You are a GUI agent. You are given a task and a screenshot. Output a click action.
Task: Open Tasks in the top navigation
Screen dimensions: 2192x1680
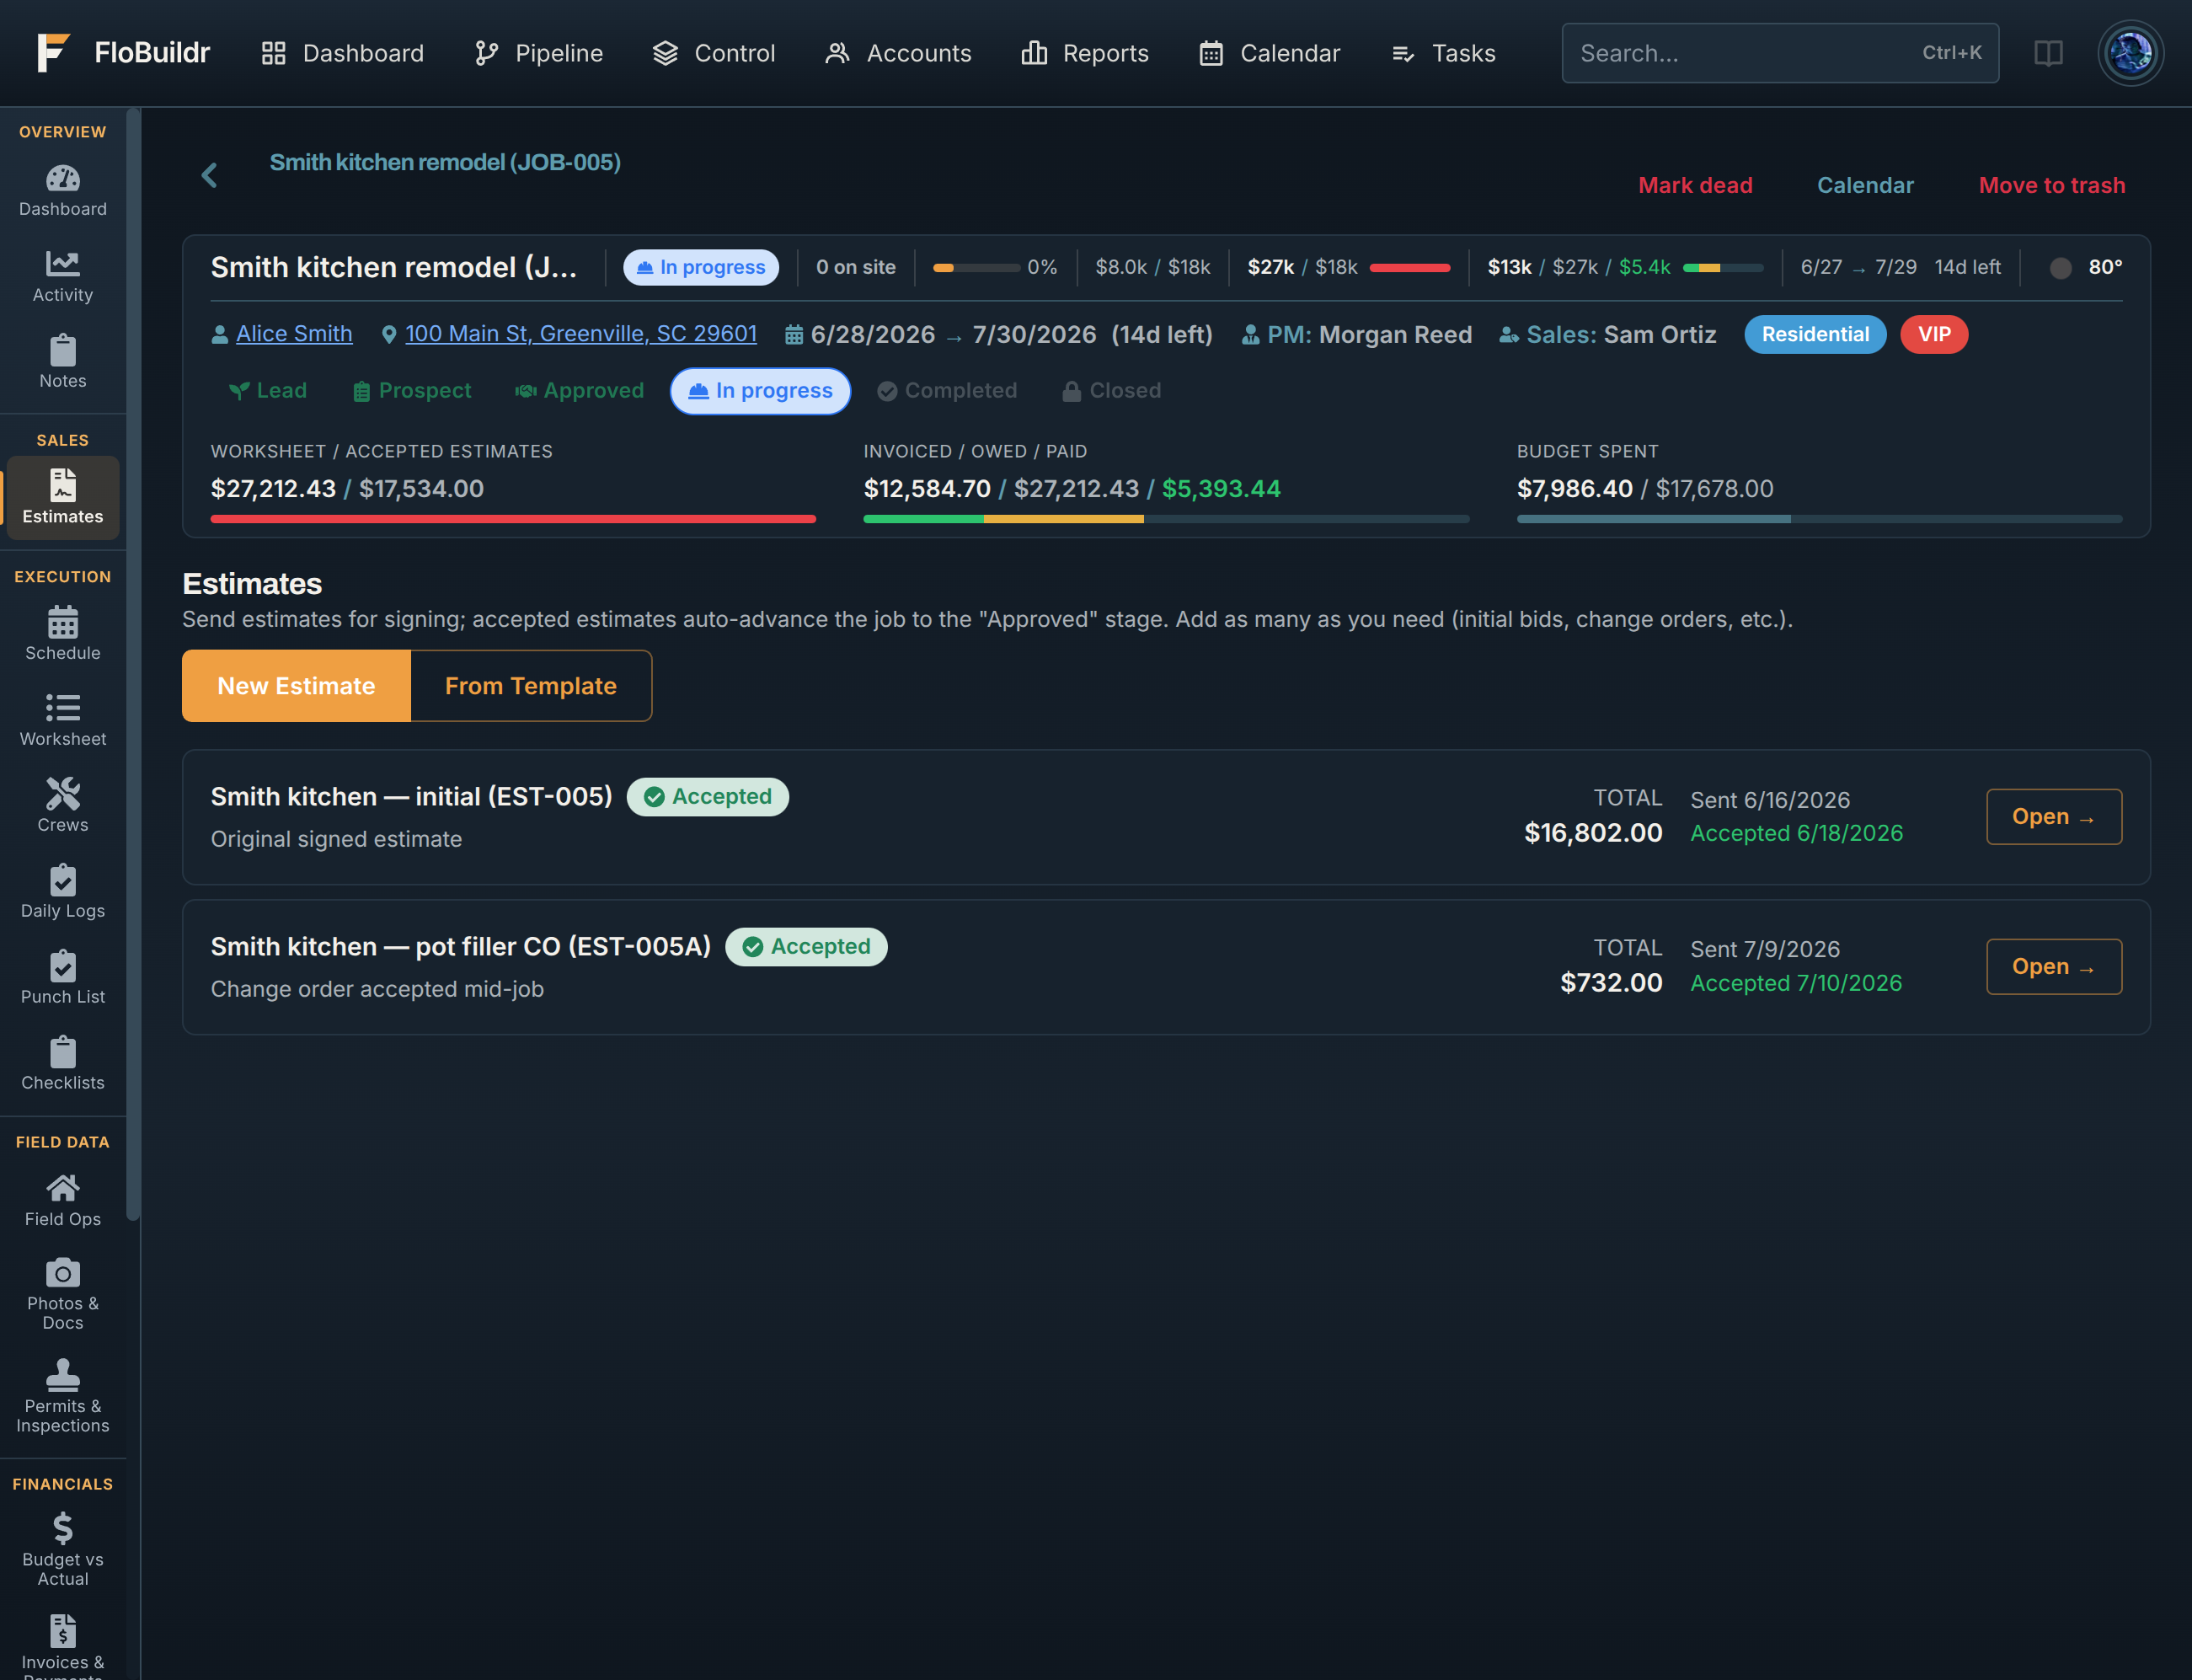coord(1443,53)
